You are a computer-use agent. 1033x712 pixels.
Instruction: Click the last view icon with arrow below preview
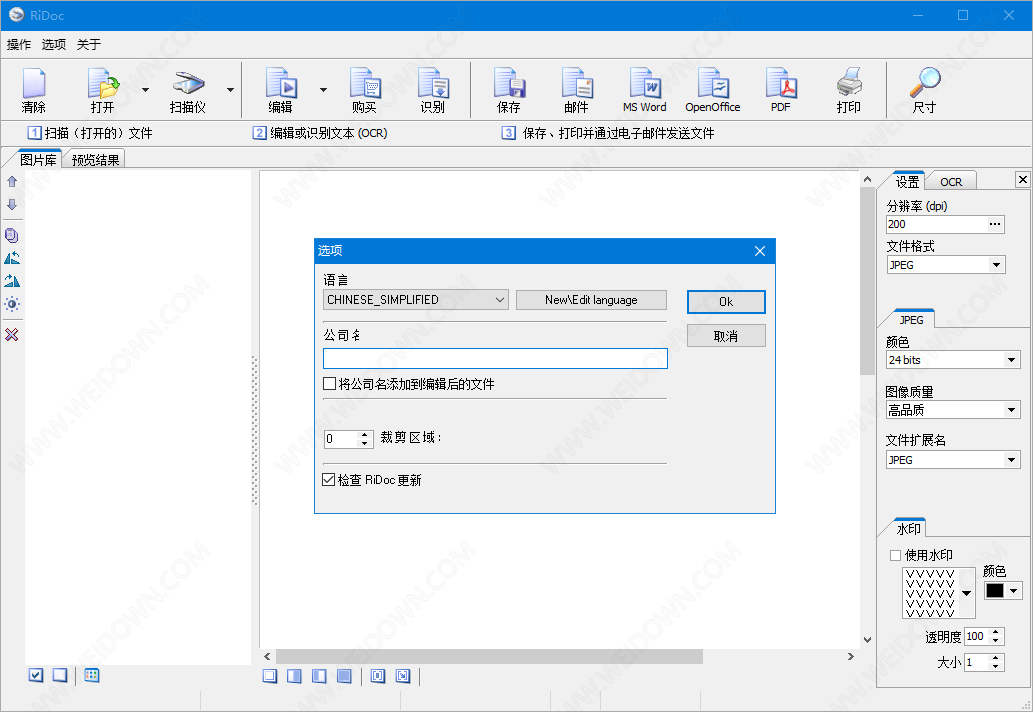pyautogui.click(x=403, y=676)
